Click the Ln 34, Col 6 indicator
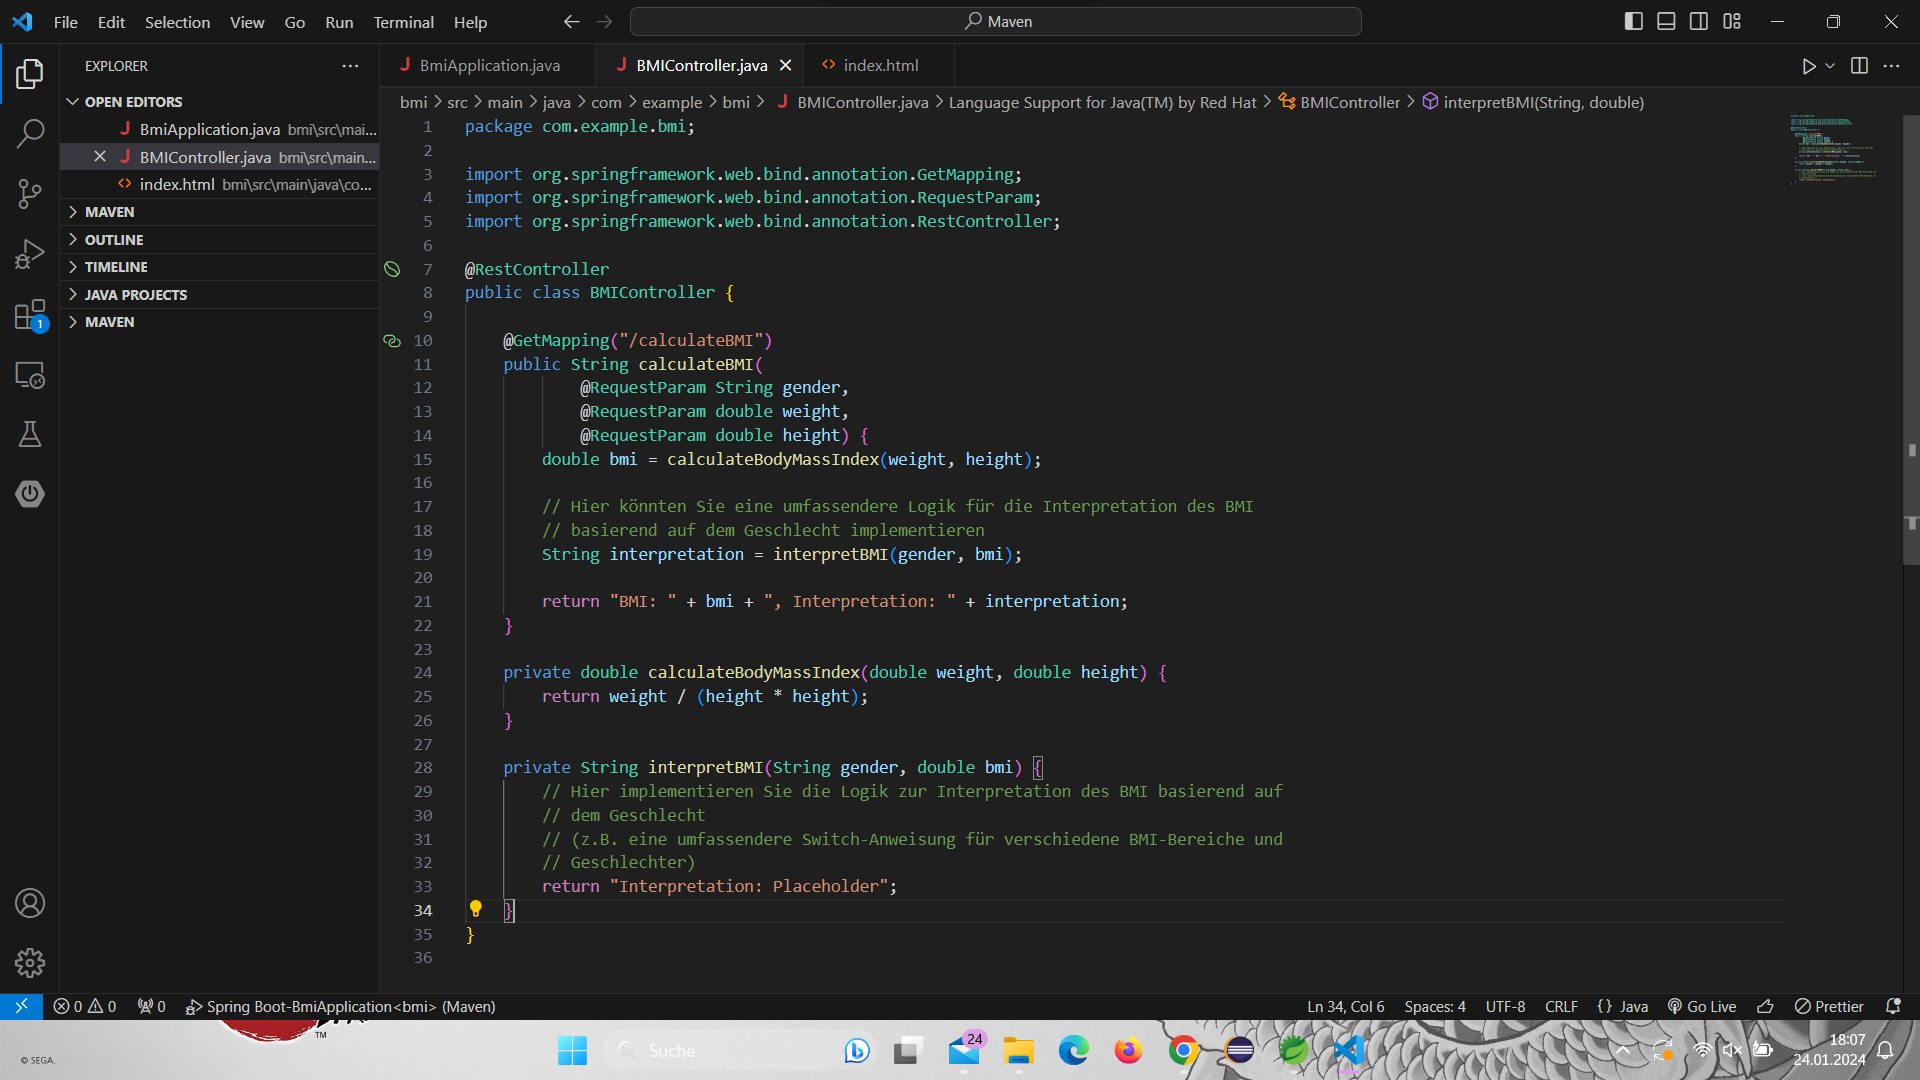 tap(1344, 1006)
